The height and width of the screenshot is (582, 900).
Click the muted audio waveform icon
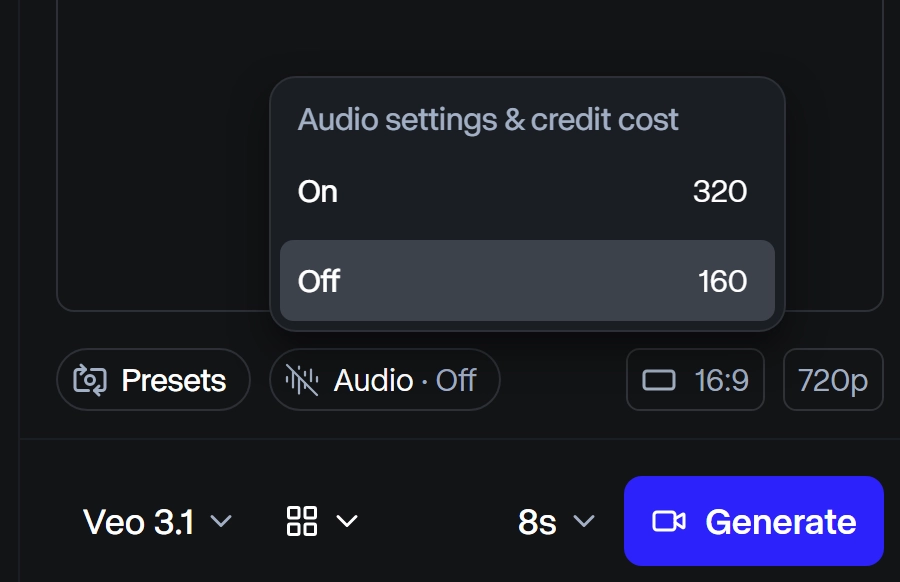tap(302, 380)
